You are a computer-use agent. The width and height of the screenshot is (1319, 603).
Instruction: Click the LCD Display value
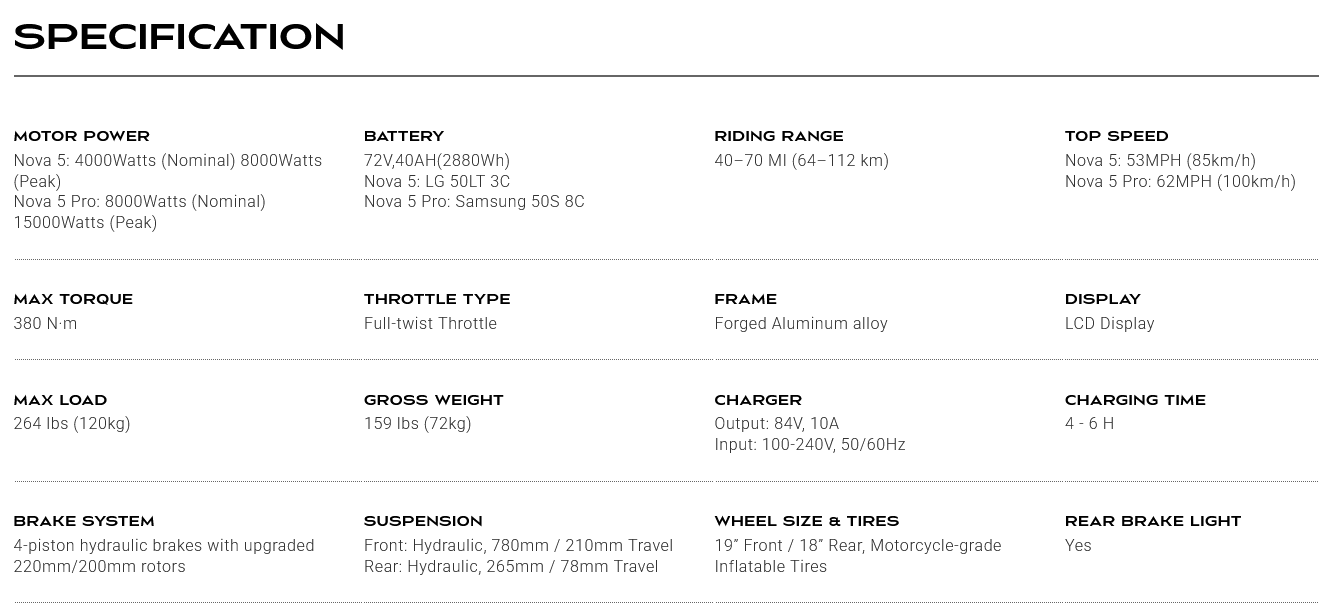[x=1109, y=323]
